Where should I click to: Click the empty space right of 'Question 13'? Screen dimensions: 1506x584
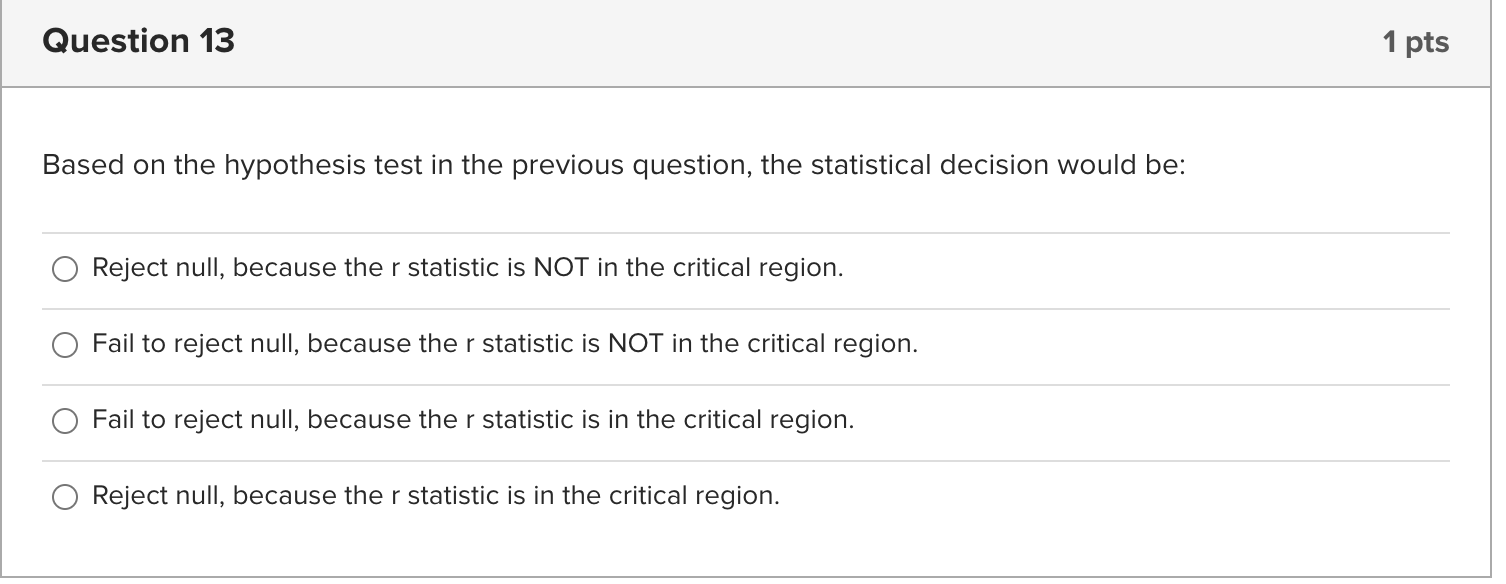[x=700, y=41]
